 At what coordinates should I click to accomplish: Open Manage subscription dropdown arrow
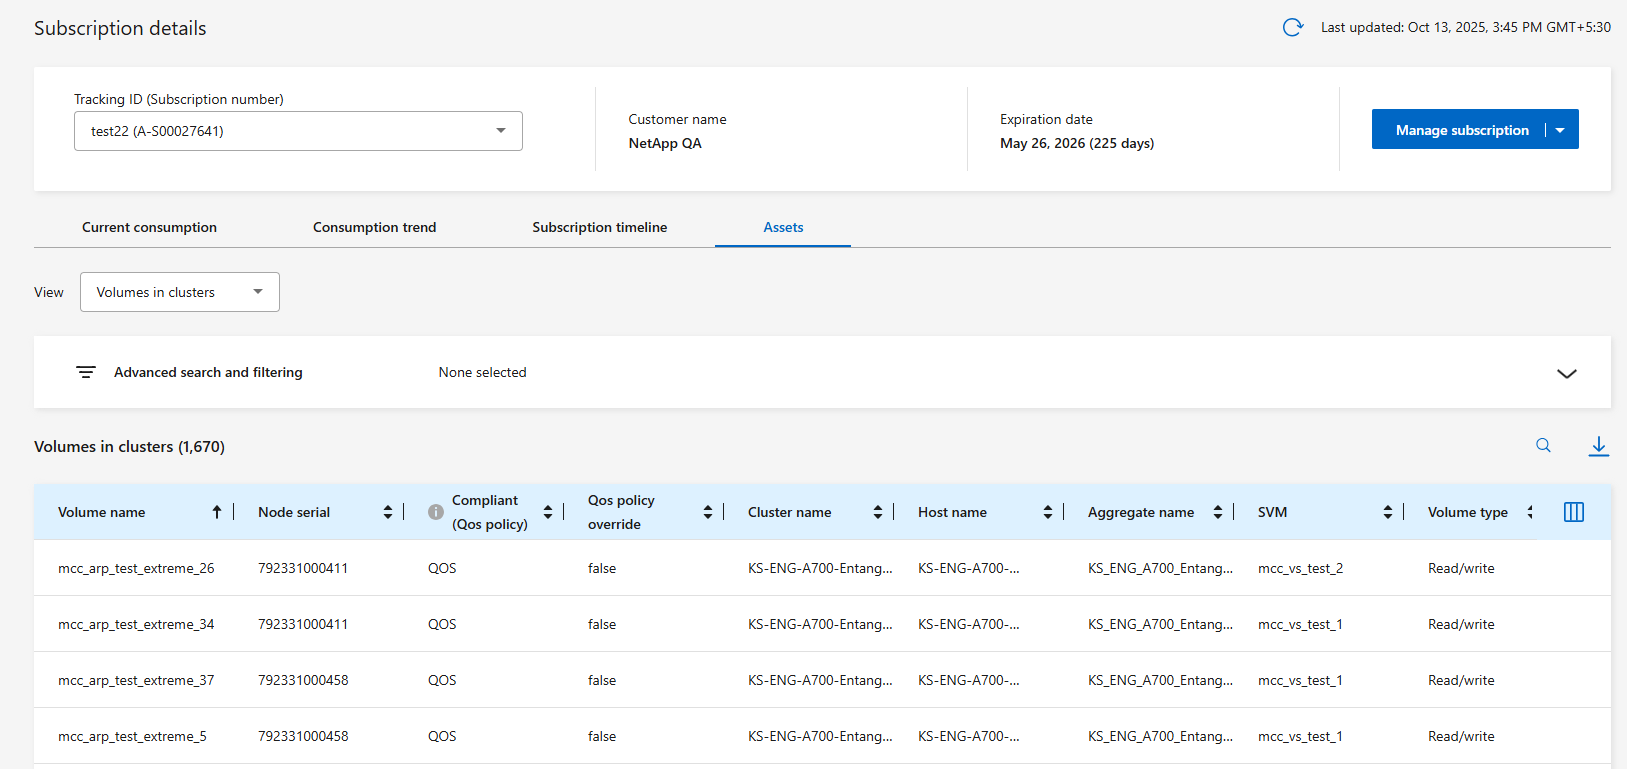click(1560, 130)
